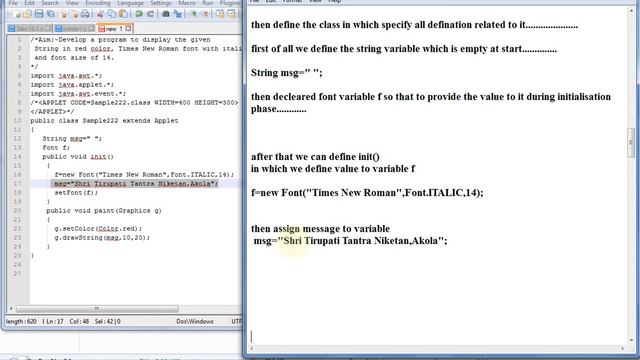Image resolution: width=640 pixels, height=360 pixels.
Task: Click Notepad line 'after that we can define init()'
Action: click(x=315, y=157)
